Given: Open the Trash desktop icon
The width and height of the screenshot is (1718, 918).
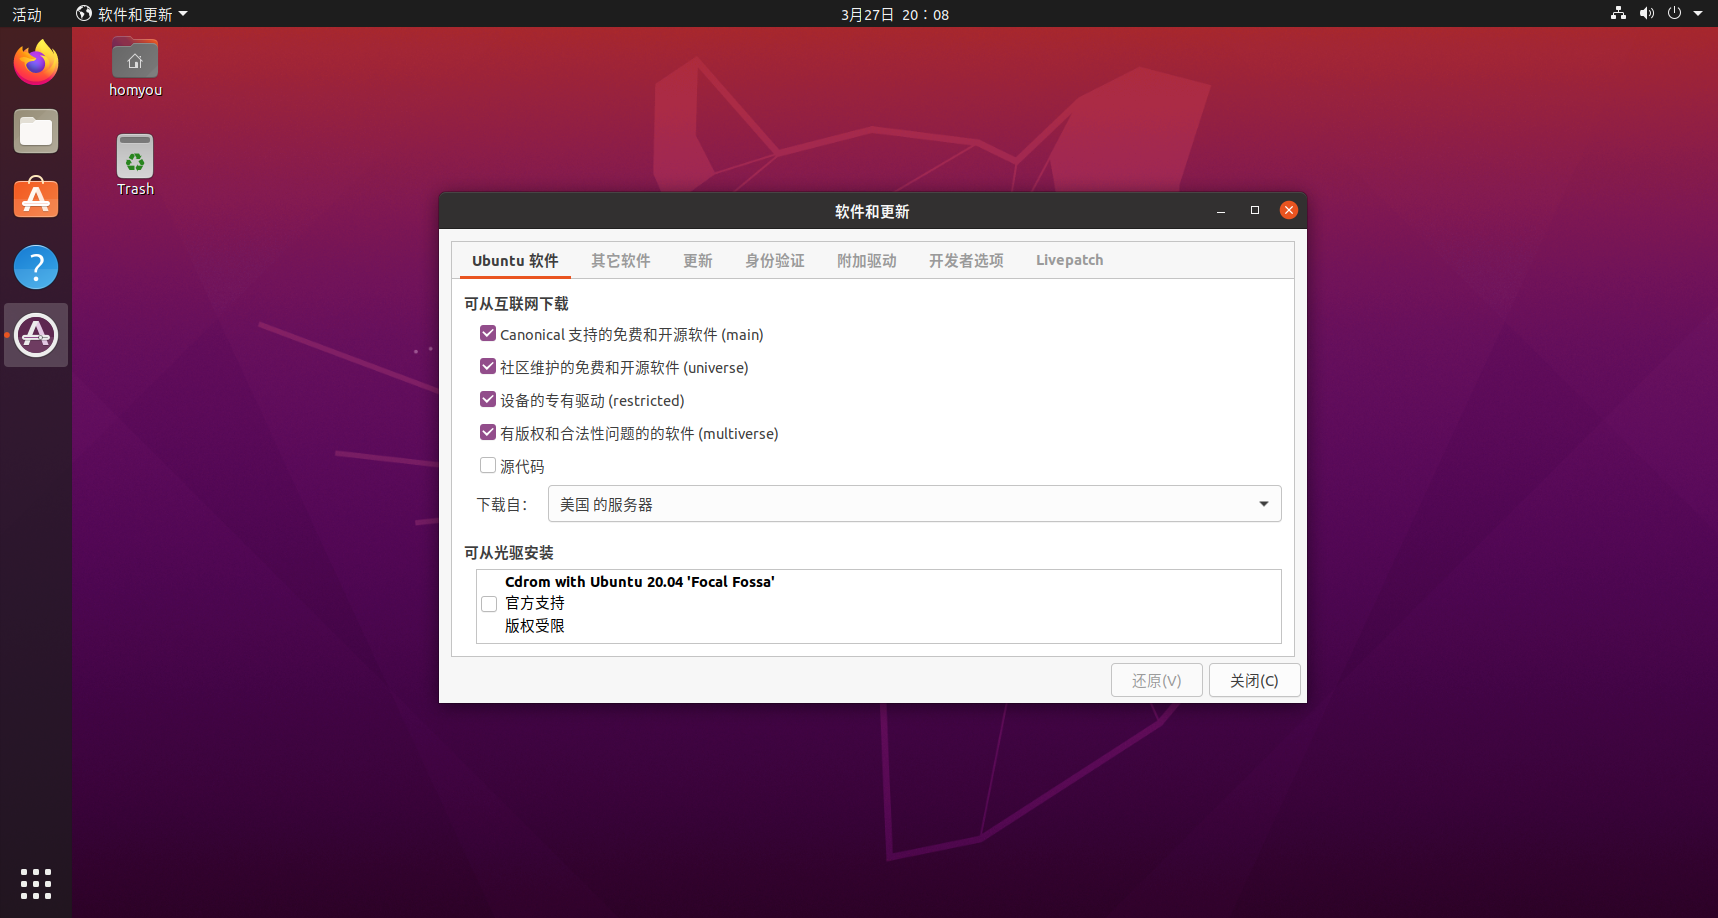Looking at the screenshot, I should pos(135,166).
